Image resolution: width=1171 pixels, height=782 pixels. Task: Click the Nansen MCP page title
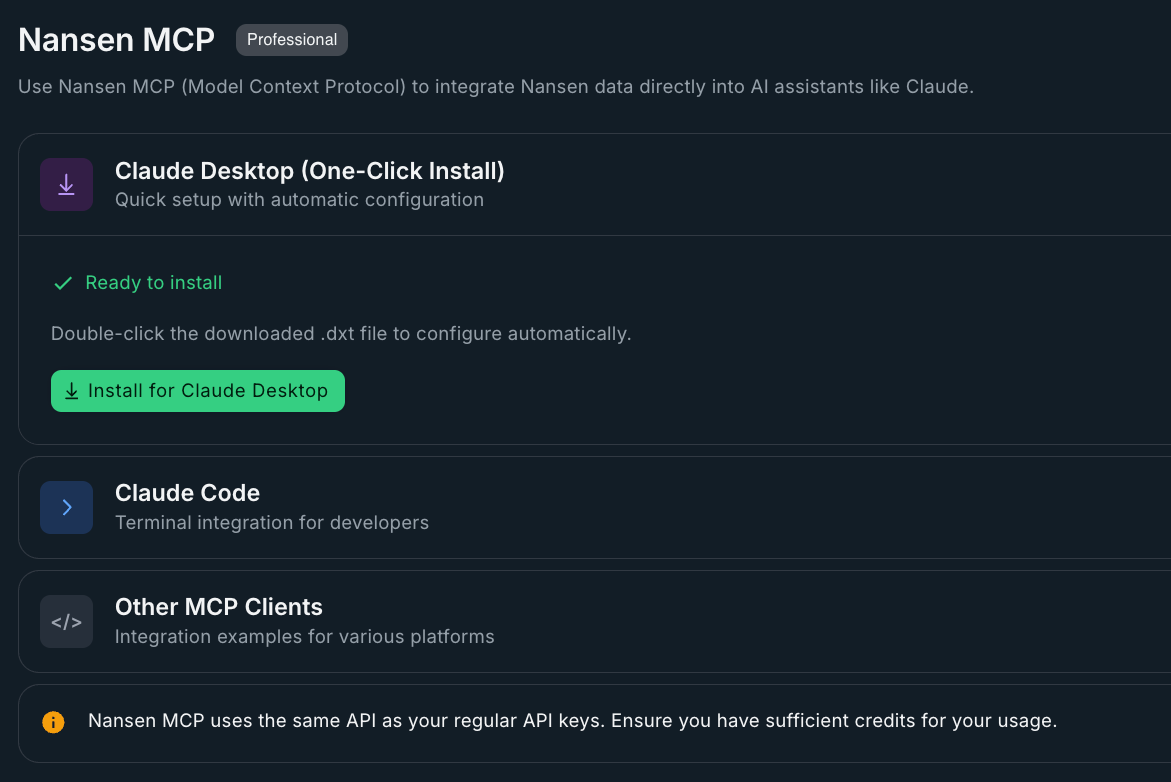(117, 40)
